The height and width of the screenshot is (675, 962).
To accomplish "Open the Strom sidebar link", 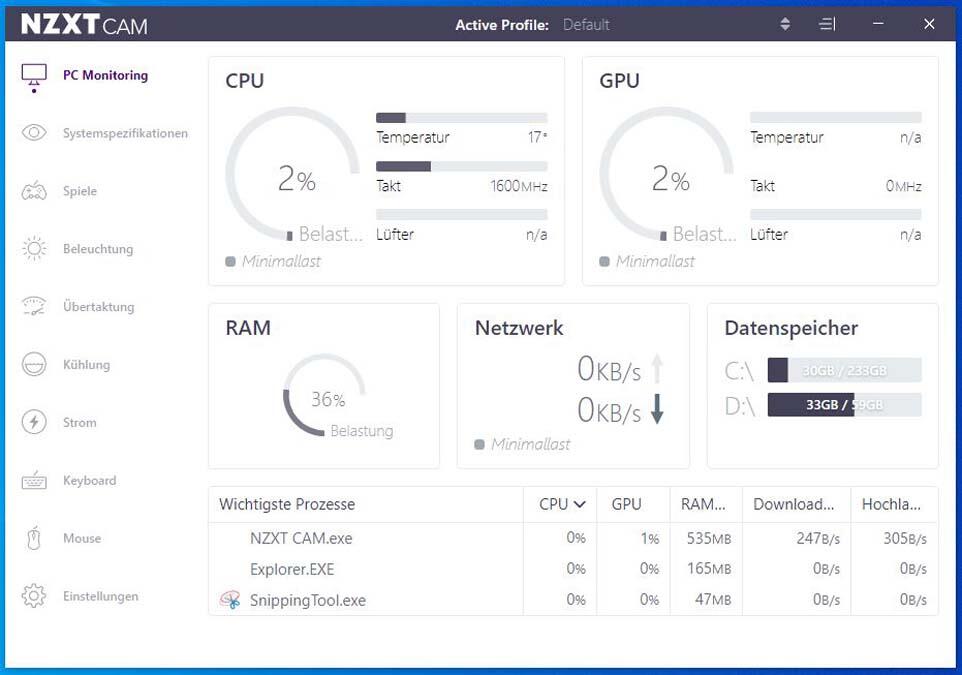I will [x=80, y=422].
